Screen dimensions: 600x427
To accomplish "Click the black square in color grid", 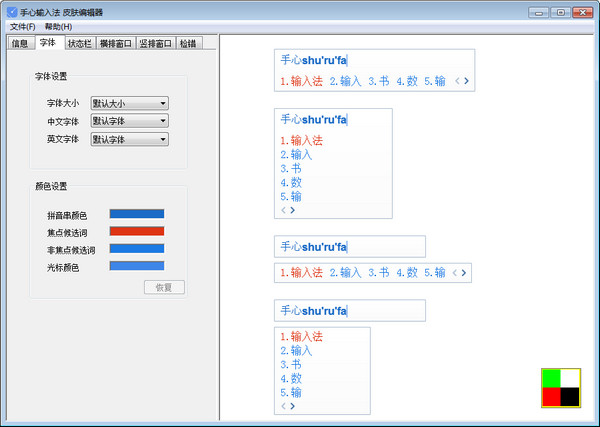I will pyautogui.click(x=570, y=397).
